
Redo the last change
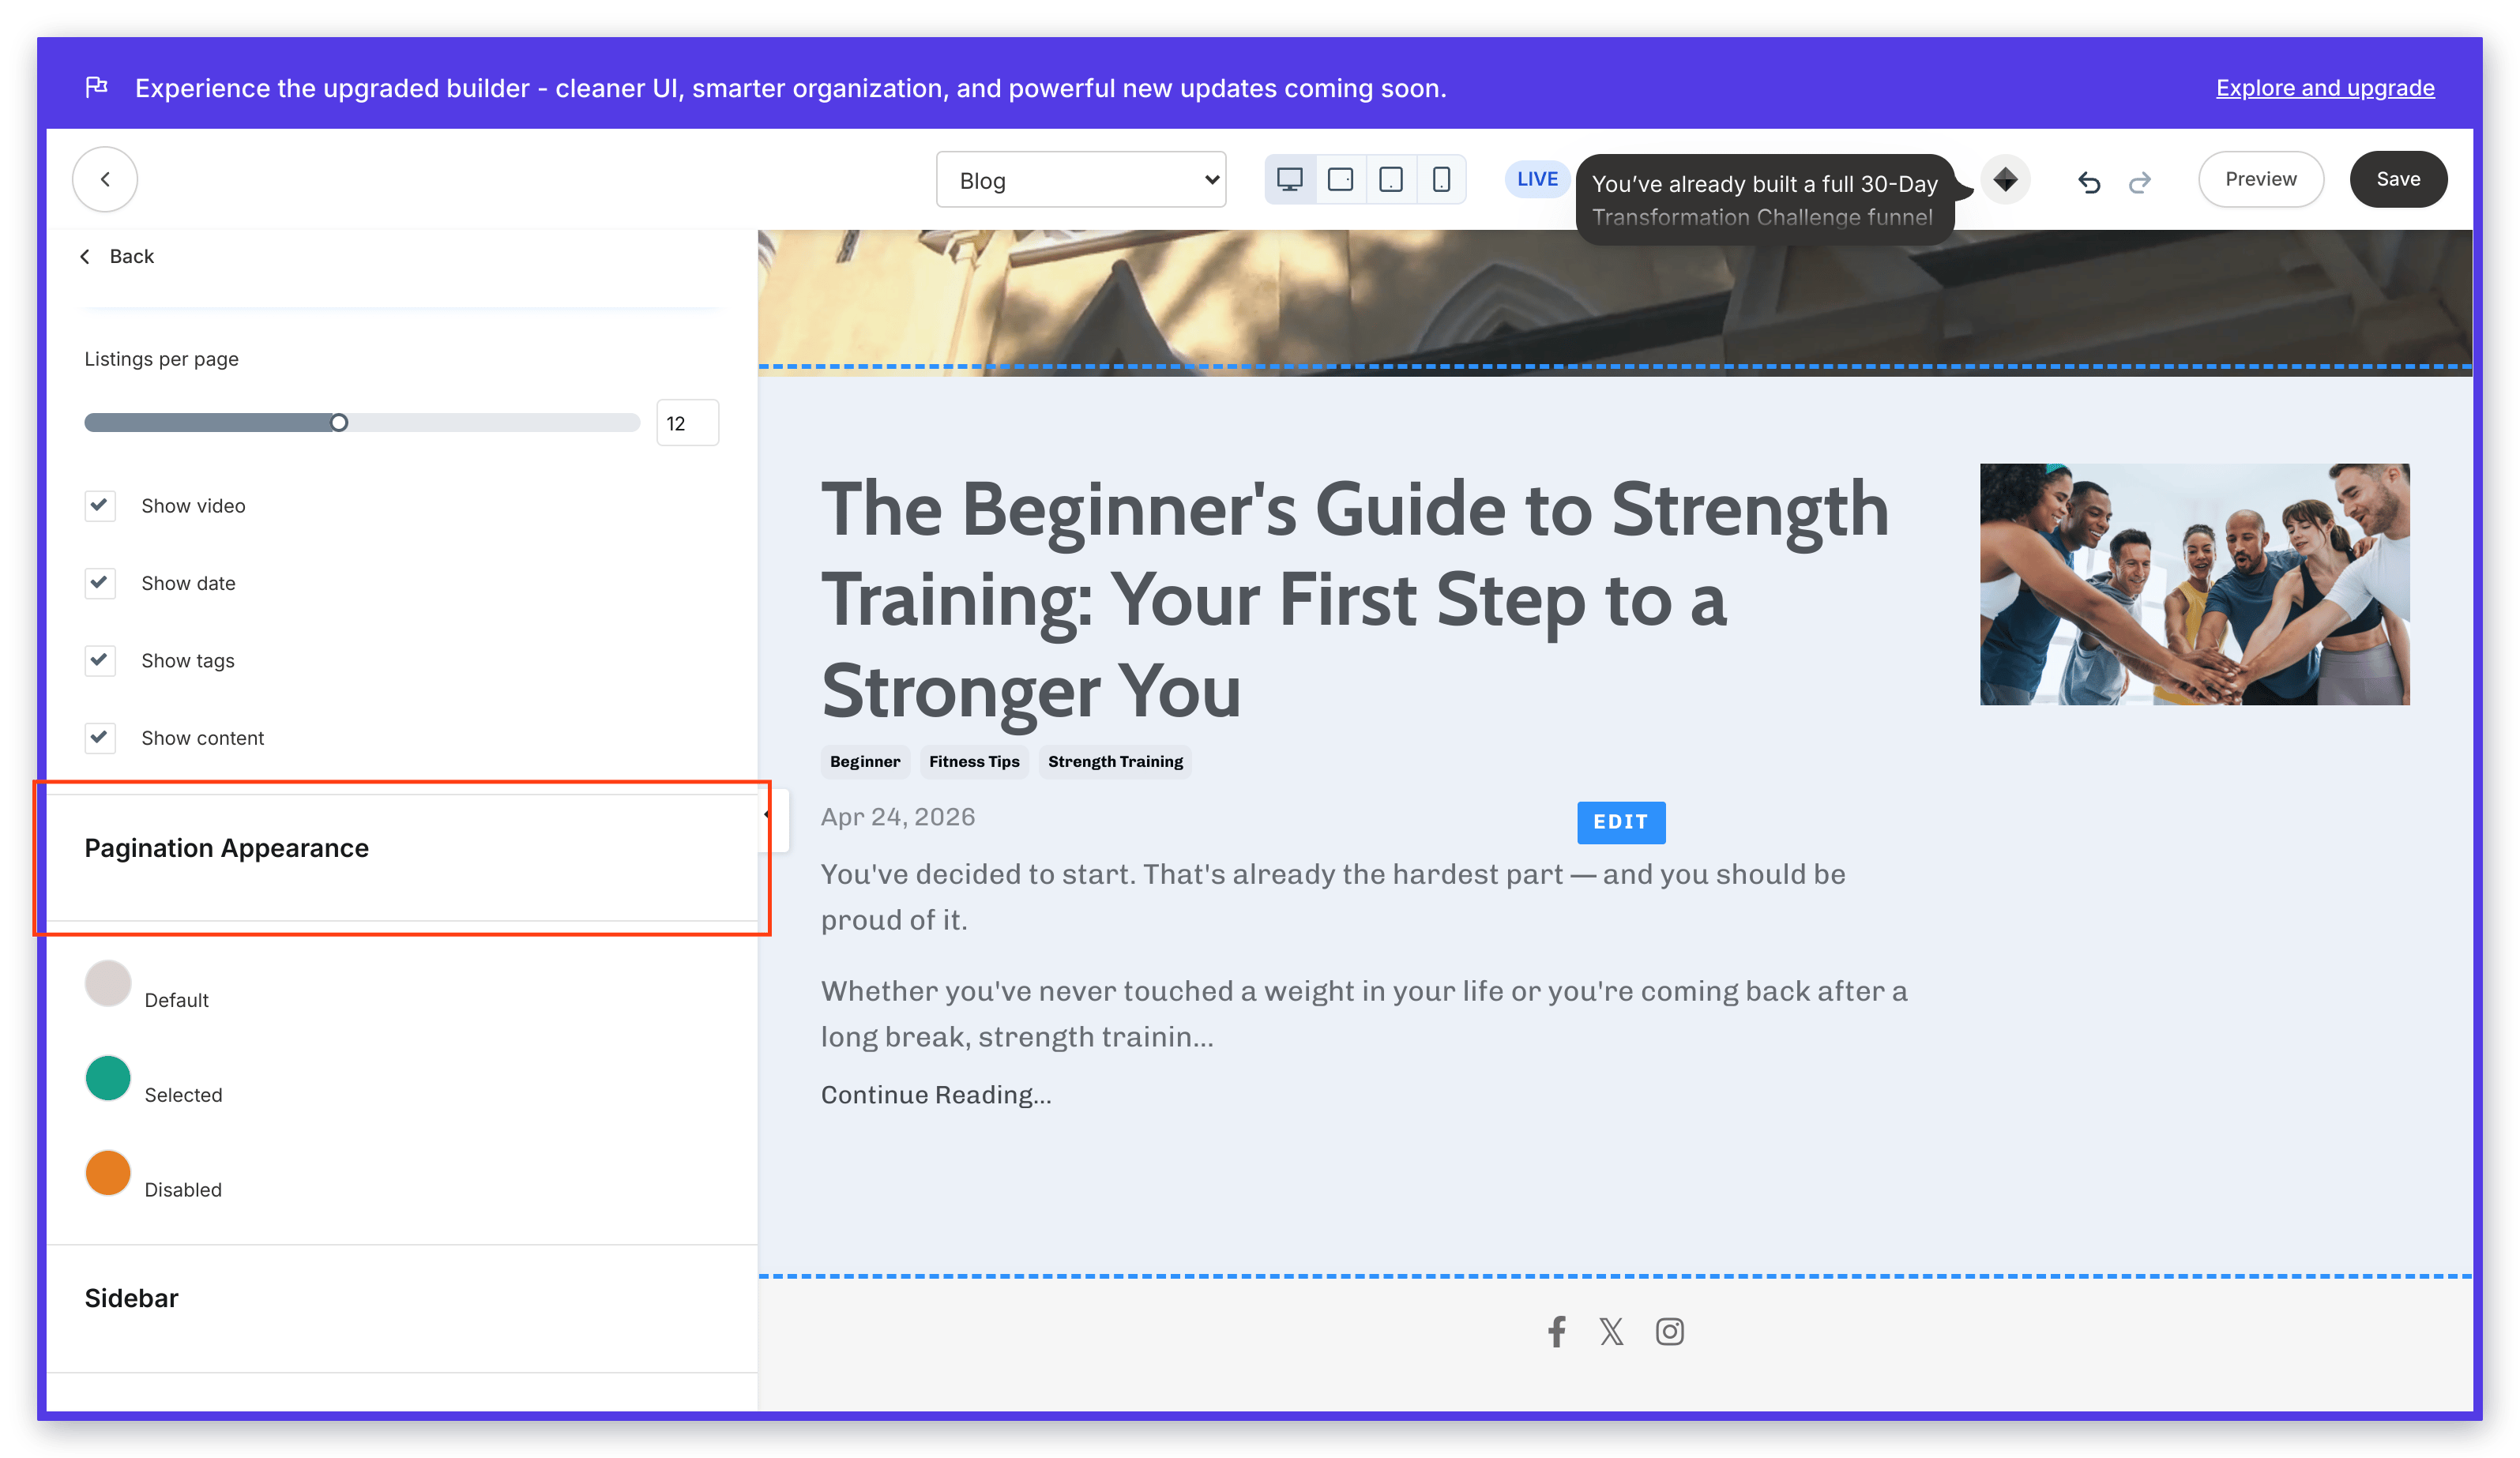coord(2139,181)
